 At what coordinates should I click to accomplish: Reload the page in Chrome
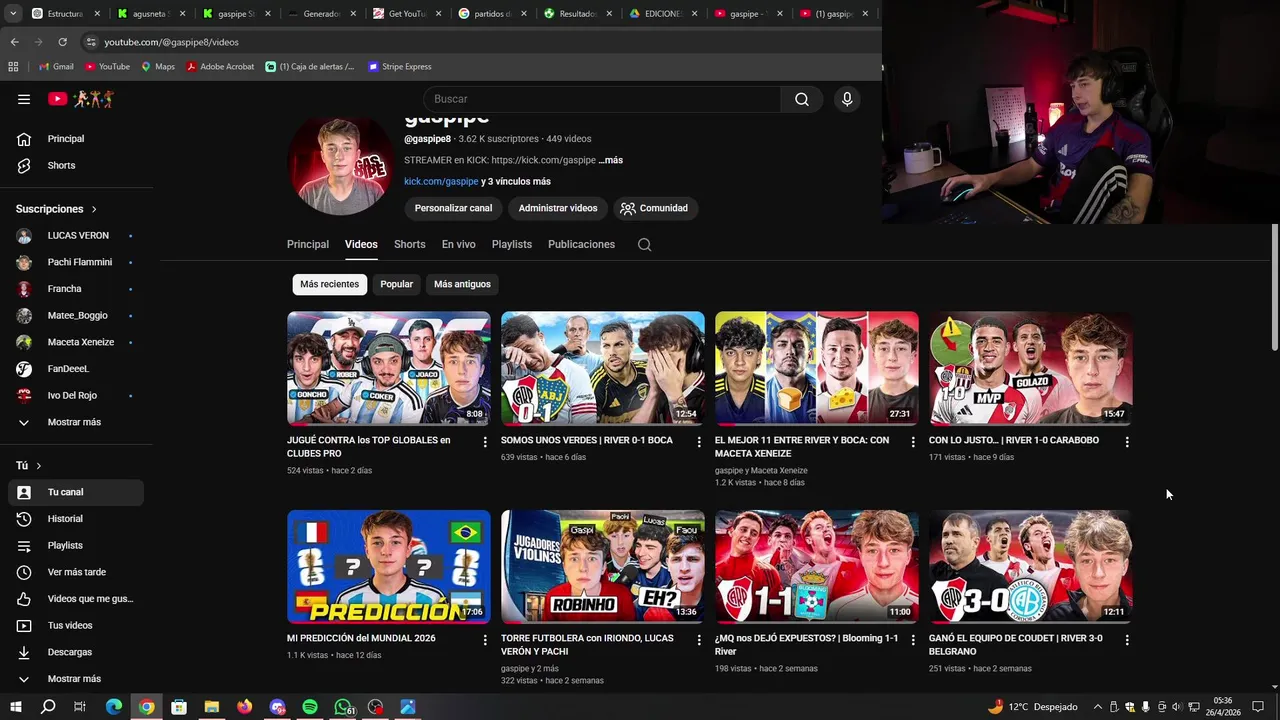tap(62, 42)
